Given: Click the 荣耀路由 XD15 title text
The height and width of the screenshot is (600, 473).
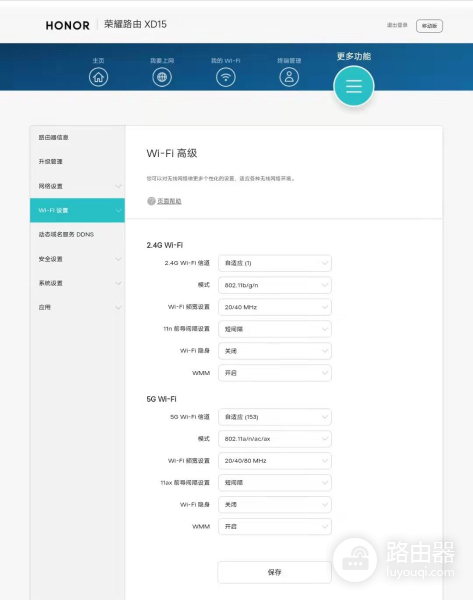Looking at the screenshot, I should [135, 24].
